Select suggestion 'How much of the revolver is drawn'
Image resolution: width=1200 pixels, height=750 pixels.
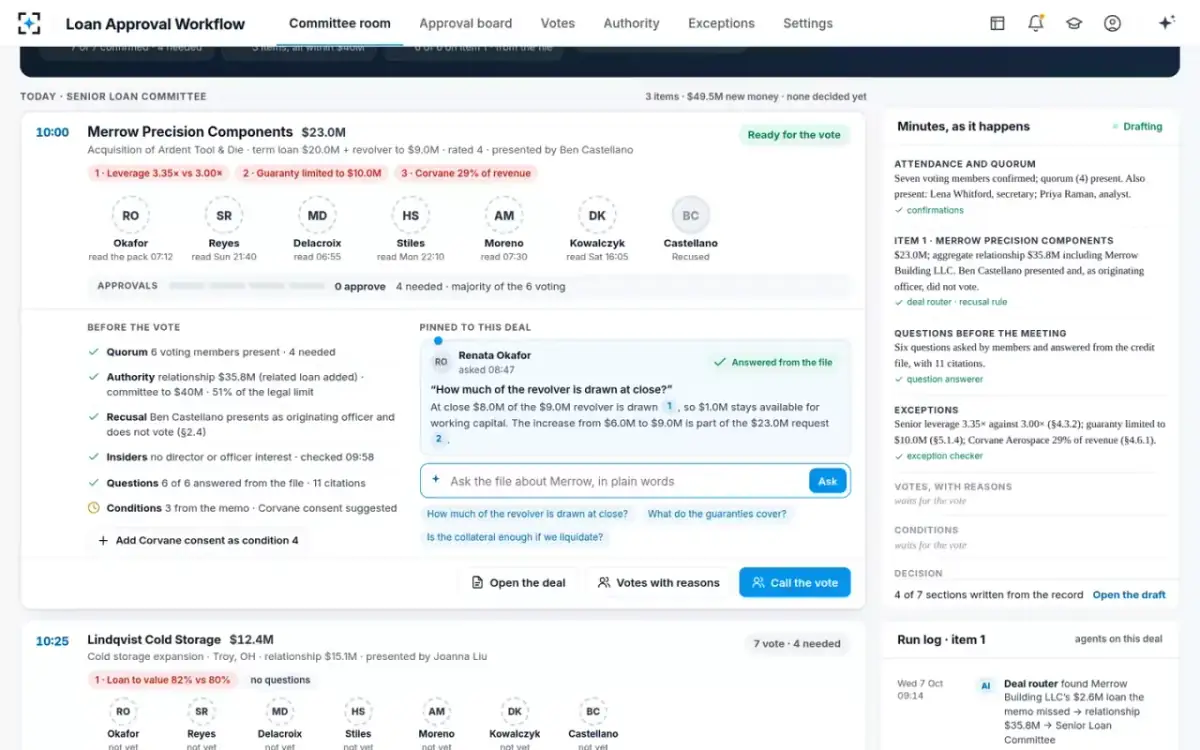(x=528, y=514)
